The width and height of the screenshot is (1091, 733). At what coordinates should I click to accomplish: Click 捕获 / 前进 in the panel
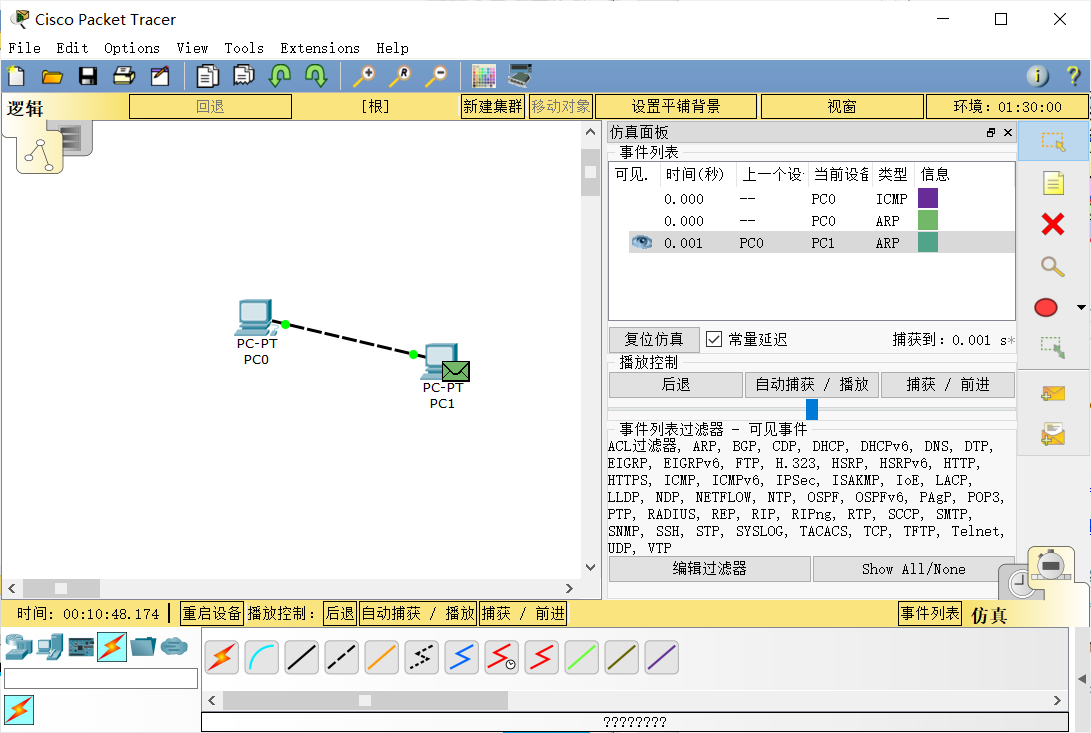pos(948,385)
